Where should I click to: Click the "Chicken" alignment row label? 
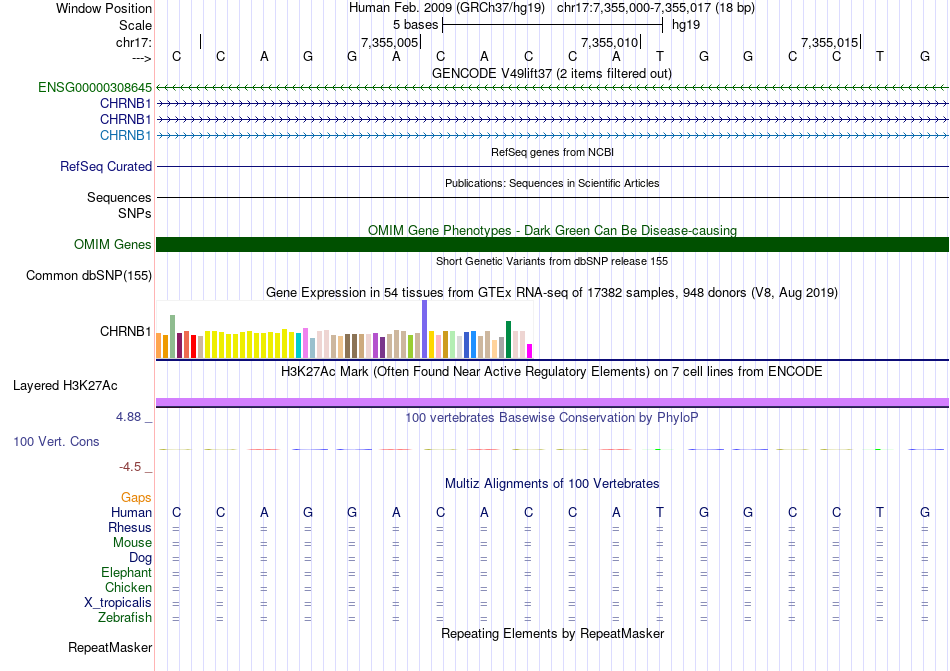click(x=128, y=587)
